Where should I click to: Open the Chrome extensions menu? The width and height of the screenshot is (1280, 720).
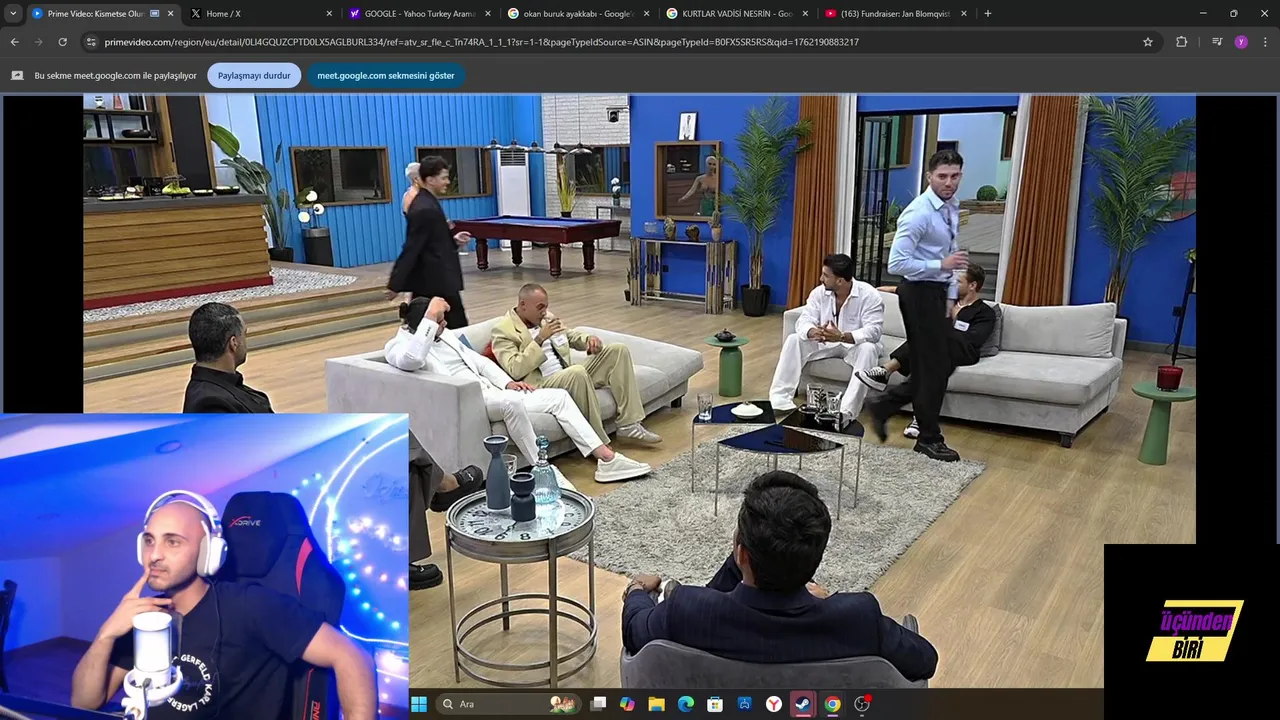point(1182,42)
